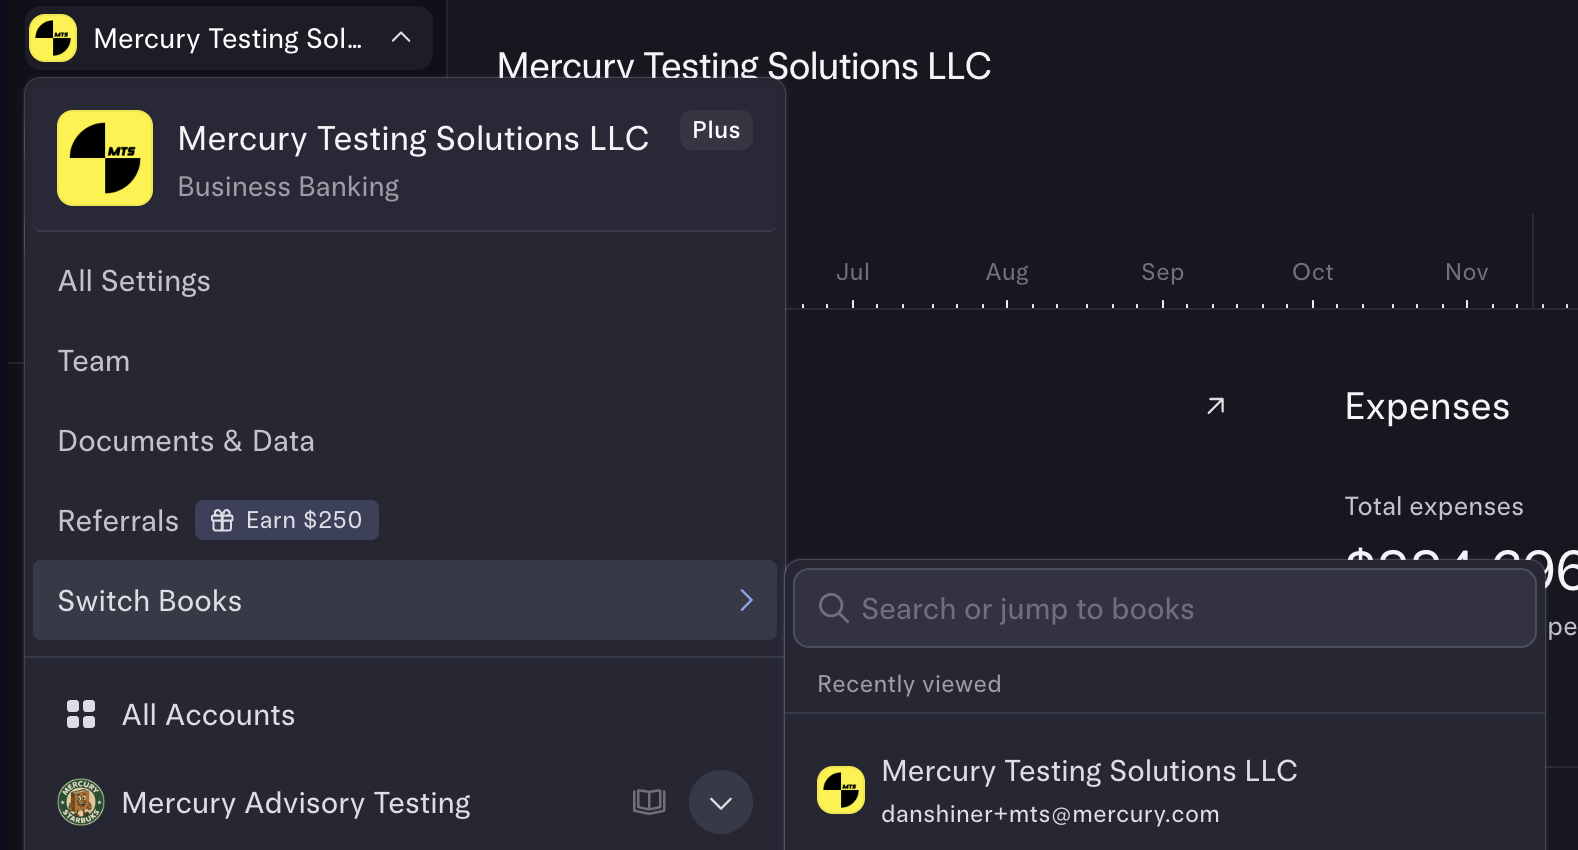The width and height of the screenshot is (1578, 850).
Task: Select the Mercury Advisory Testing account
Action: [296, 803]
